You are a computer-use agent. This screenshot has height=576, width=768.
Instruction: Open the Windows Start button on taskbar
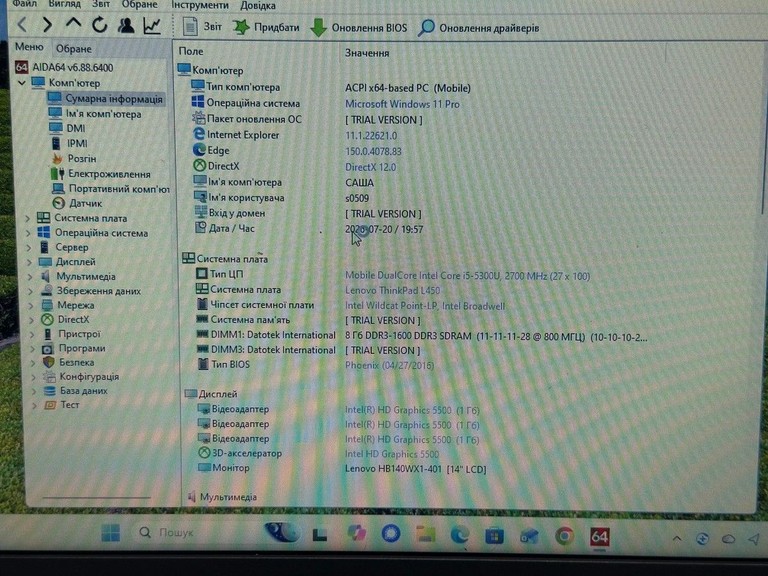(111, 532)
